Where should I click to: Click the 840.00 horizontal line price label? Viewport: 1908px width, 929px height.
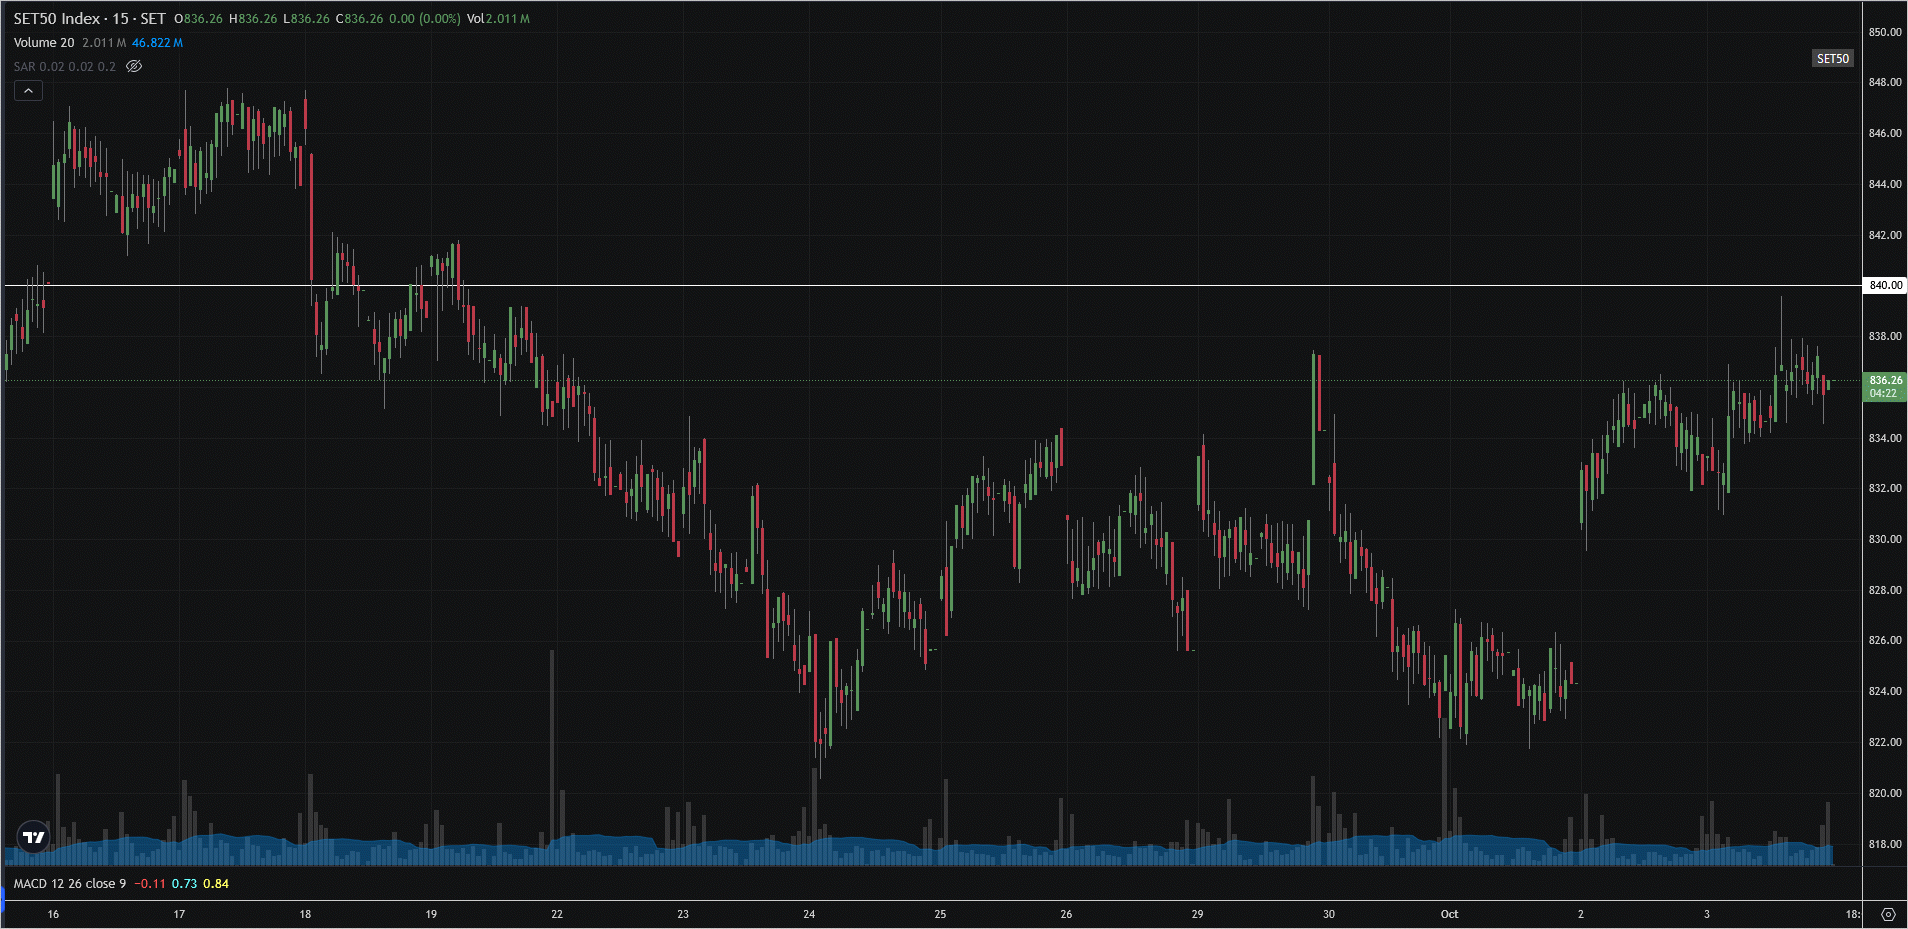click(x=1885, y=285)
